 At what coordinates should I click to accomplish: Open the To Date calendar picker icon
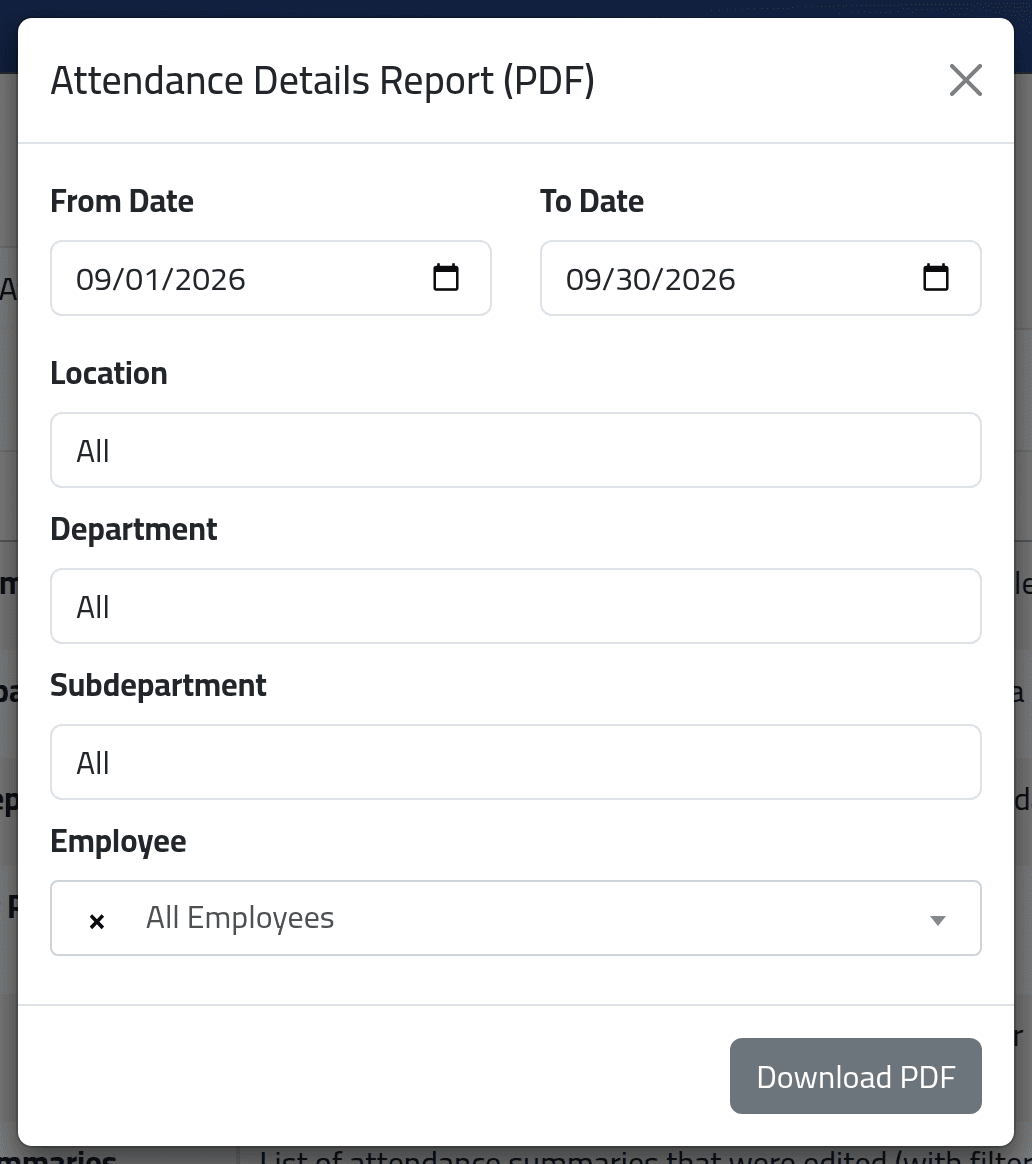[935, 278]
